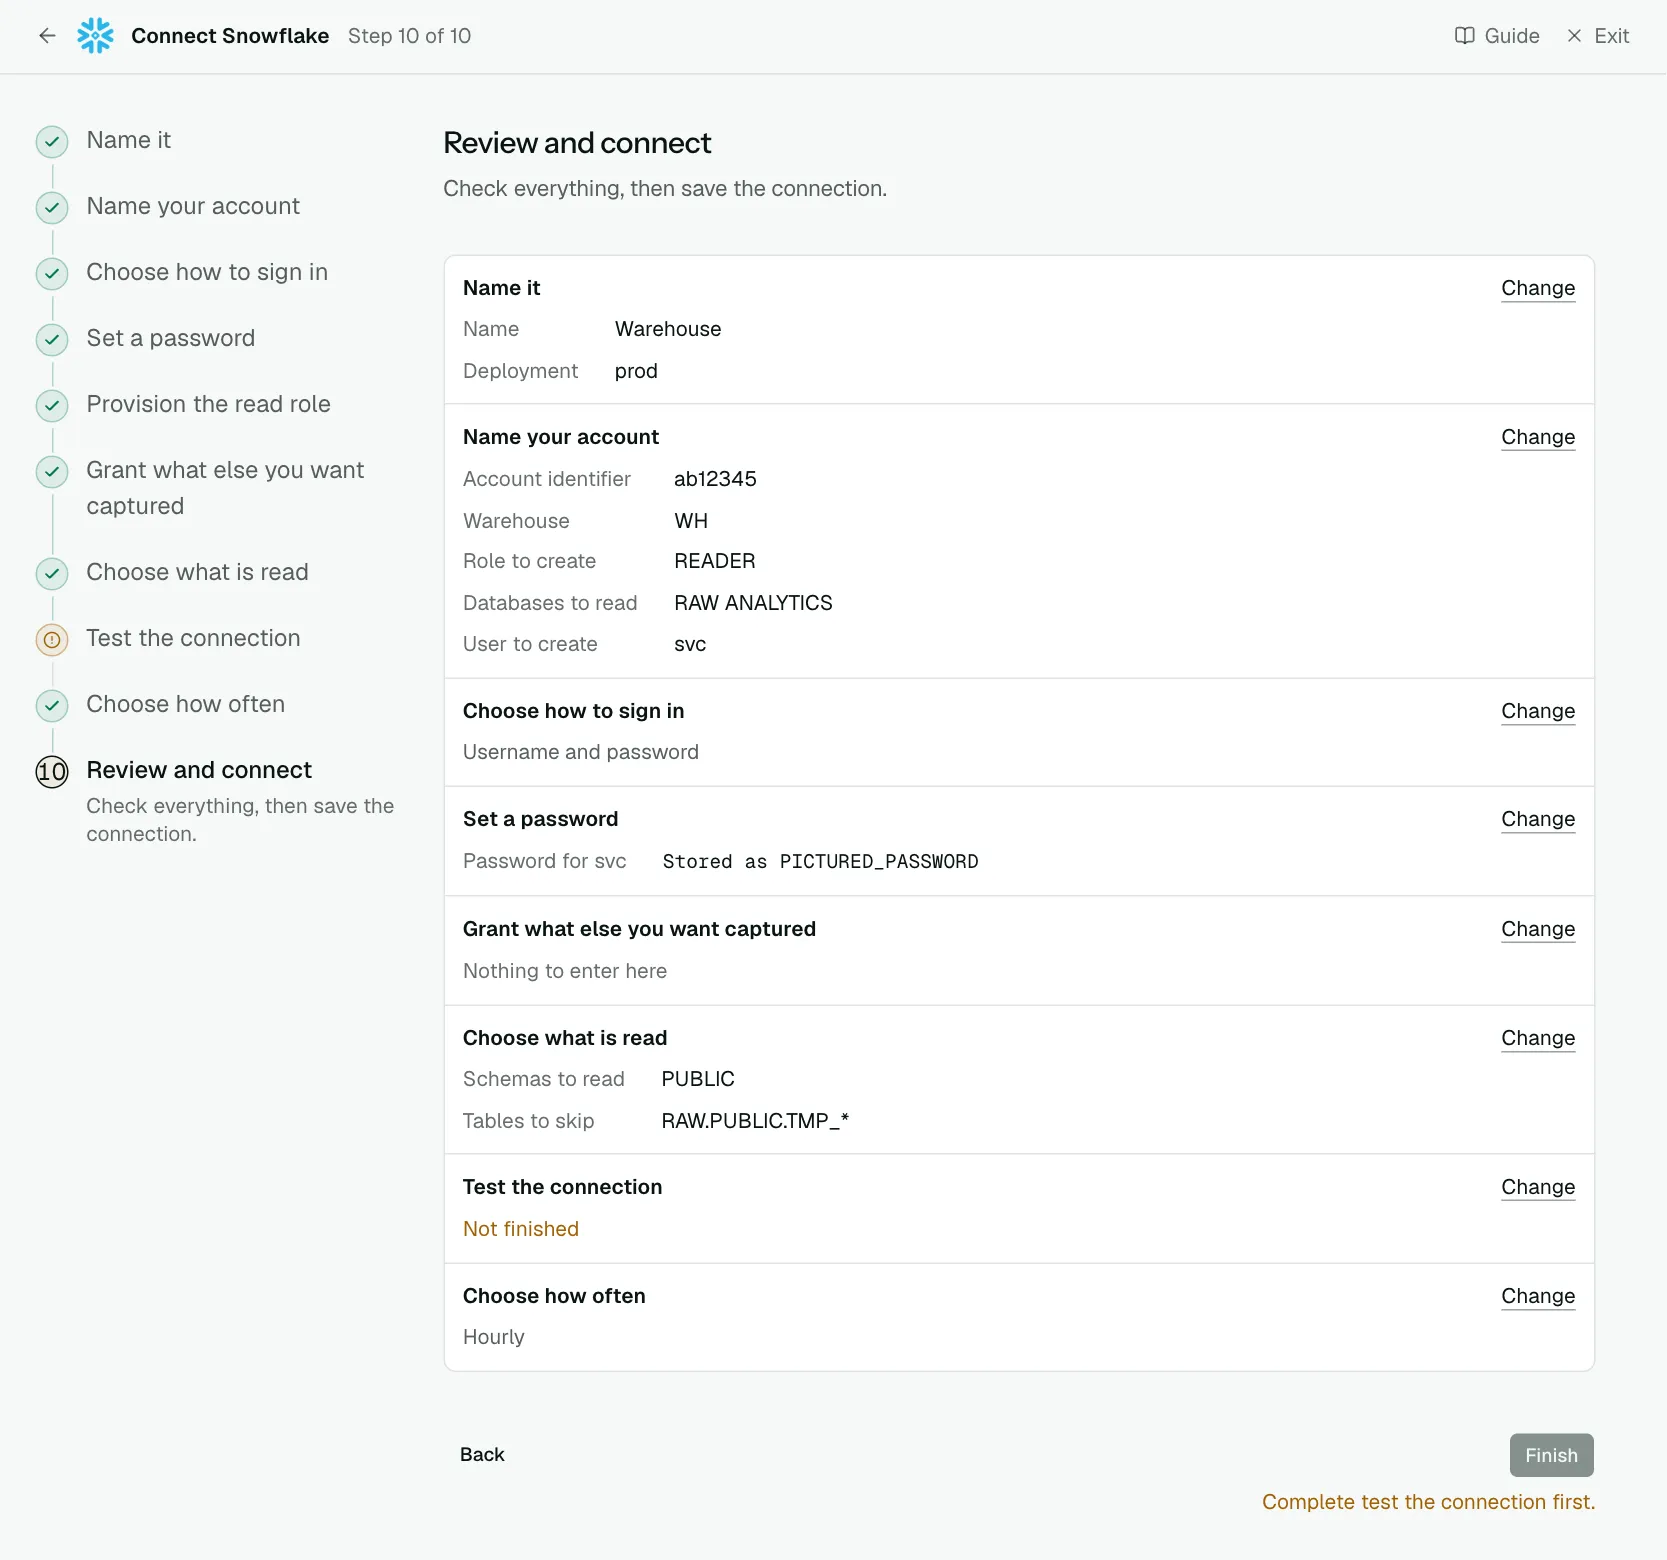Click checkmark icon beside Name your account step
1667x1560 pixels.
pyautogui.click(x=52, y=208)
